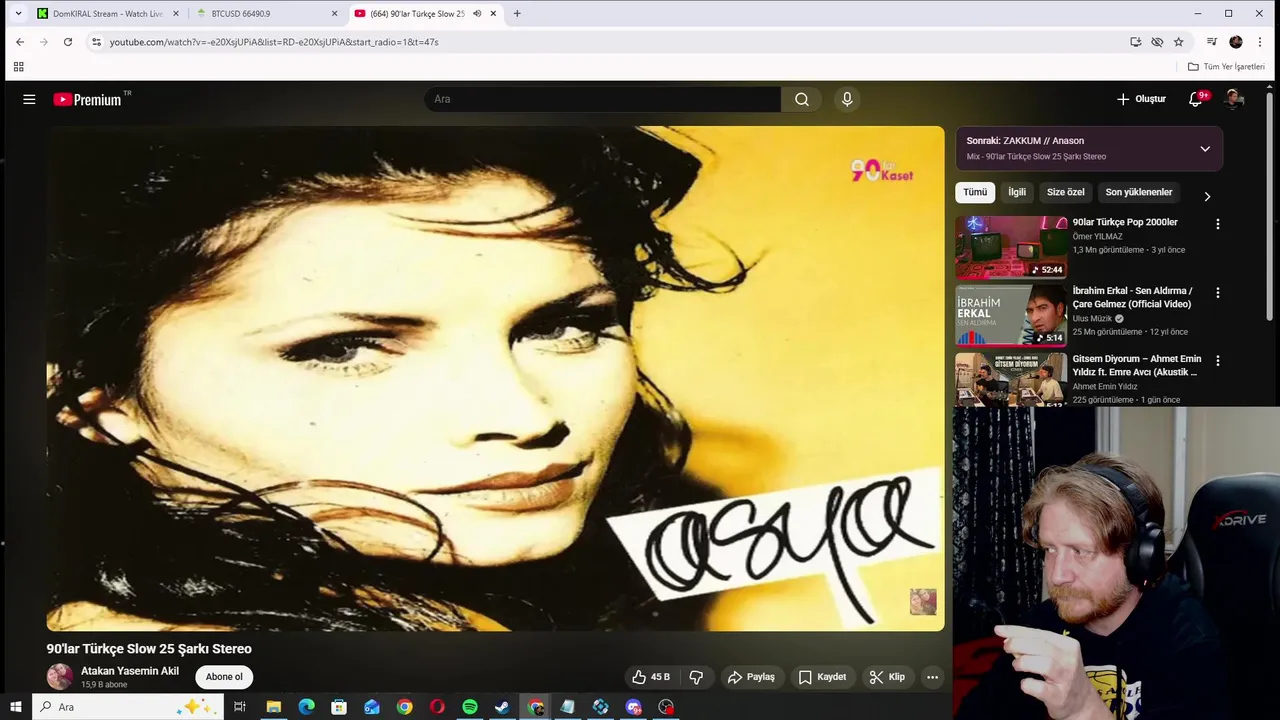Image resolution: width=1280 pixels, height=720 pixels.
Task: Open the İbrahim Erkal video thumbnail
Action: click(1011, 315)
